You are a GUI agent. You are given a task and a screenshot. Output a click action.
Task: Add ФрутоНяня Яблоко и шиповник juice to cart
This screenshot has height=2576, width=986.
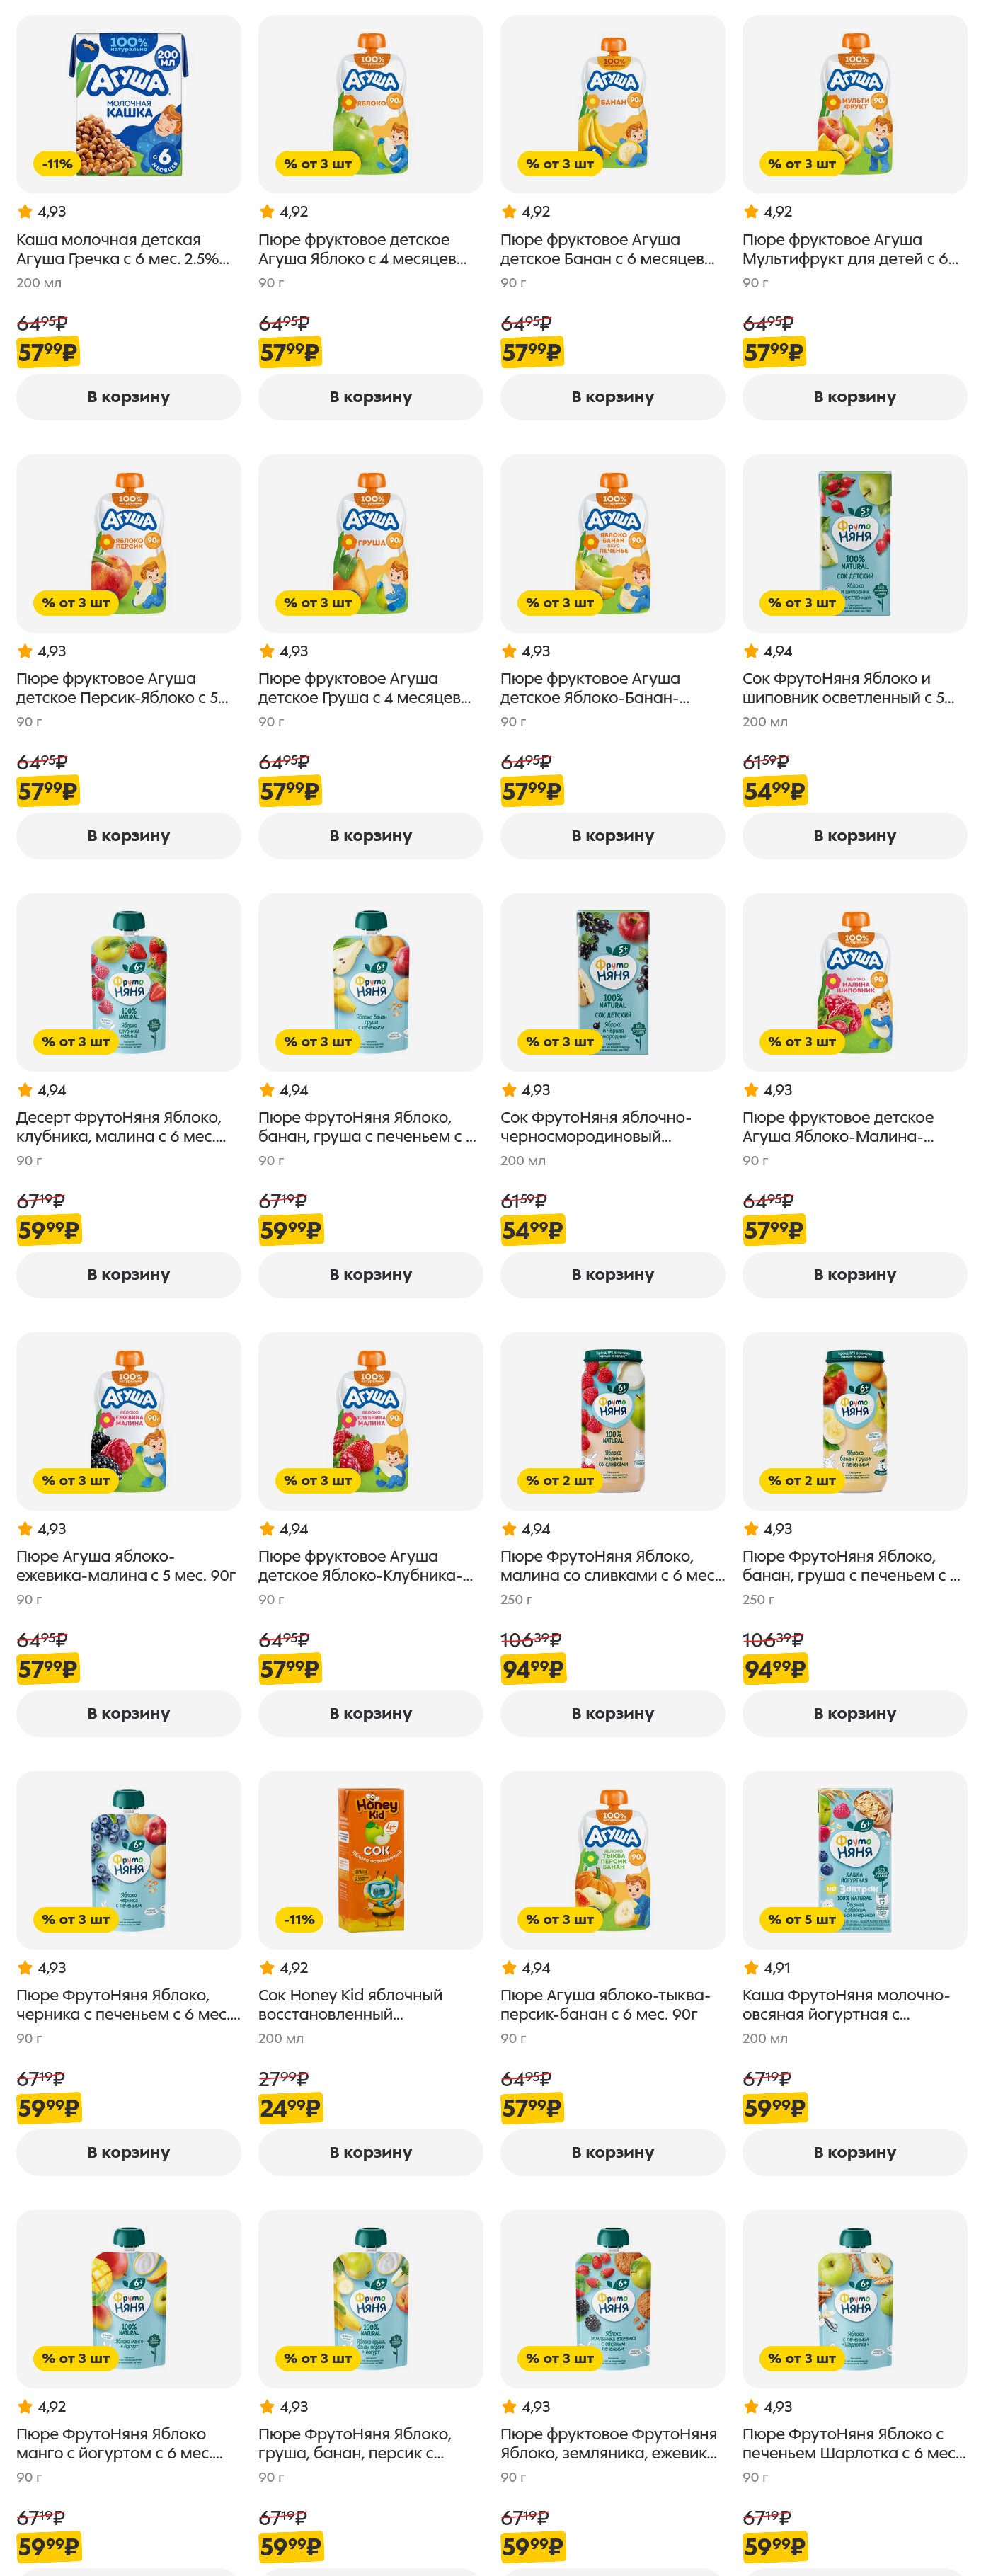(854, 836)
